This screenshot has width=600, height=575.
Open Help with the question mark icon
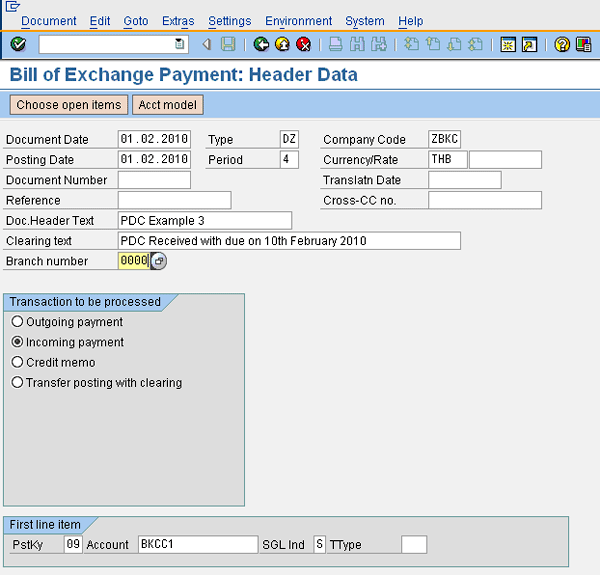pos(562,44)
